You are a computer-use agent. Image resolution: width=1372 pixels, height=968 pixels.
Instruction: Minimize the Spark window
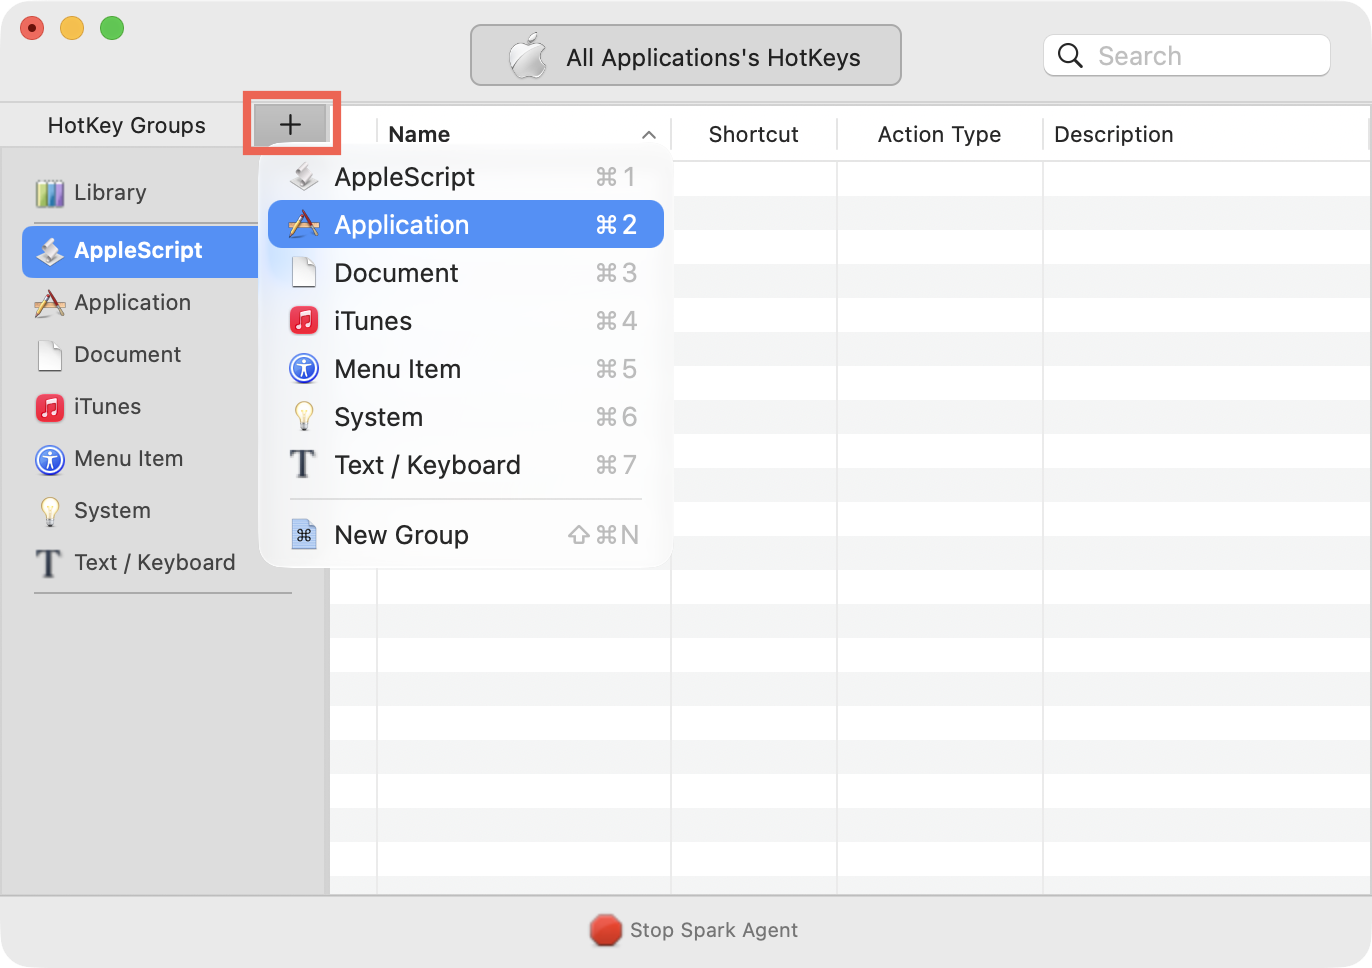tap(72, 28)
